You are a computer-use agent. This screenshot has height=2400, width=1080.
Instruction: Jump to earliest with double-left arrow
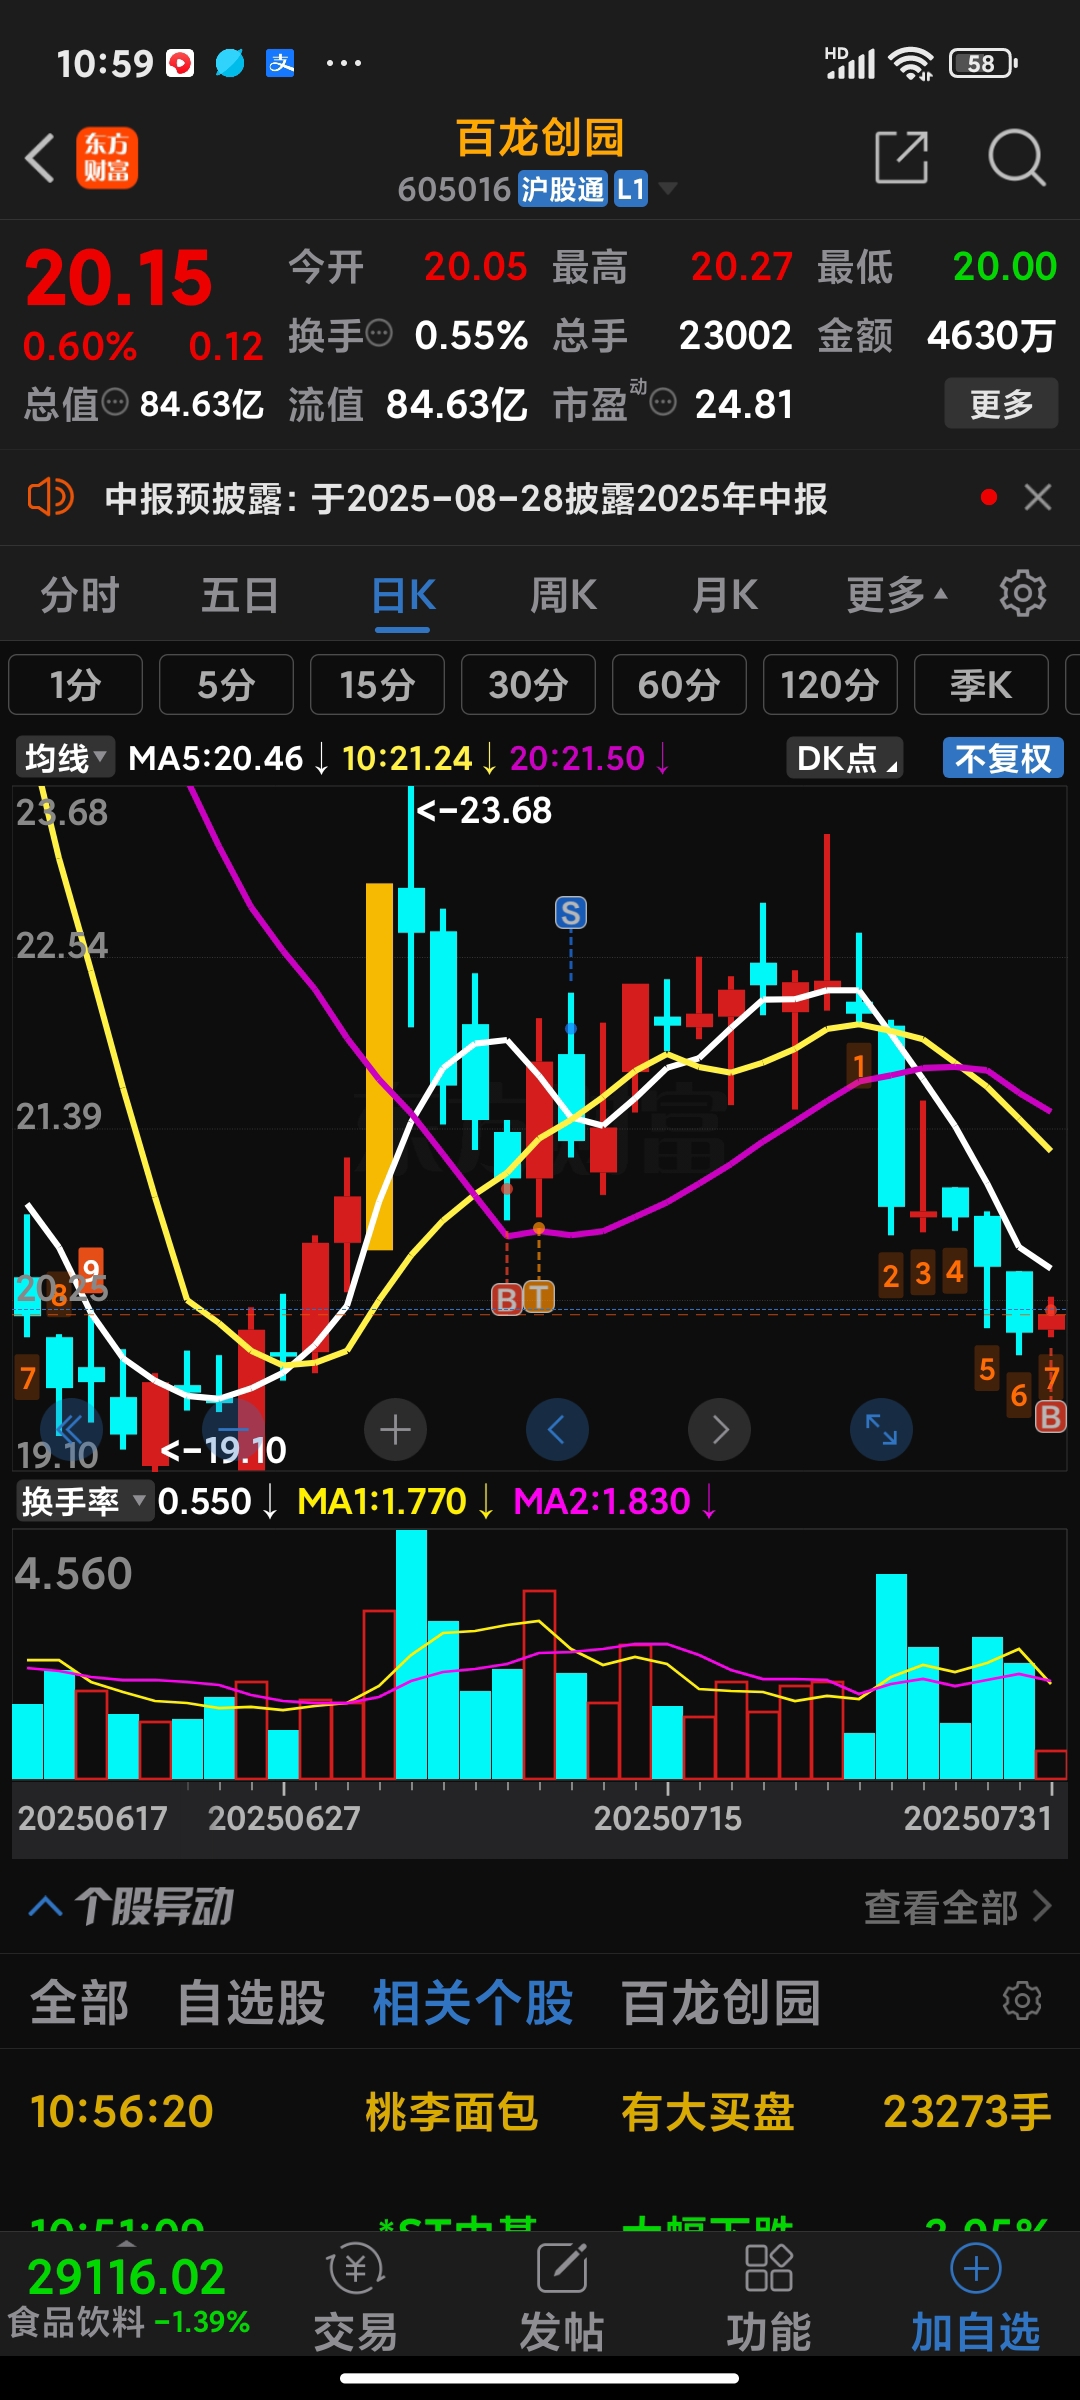70,1429
